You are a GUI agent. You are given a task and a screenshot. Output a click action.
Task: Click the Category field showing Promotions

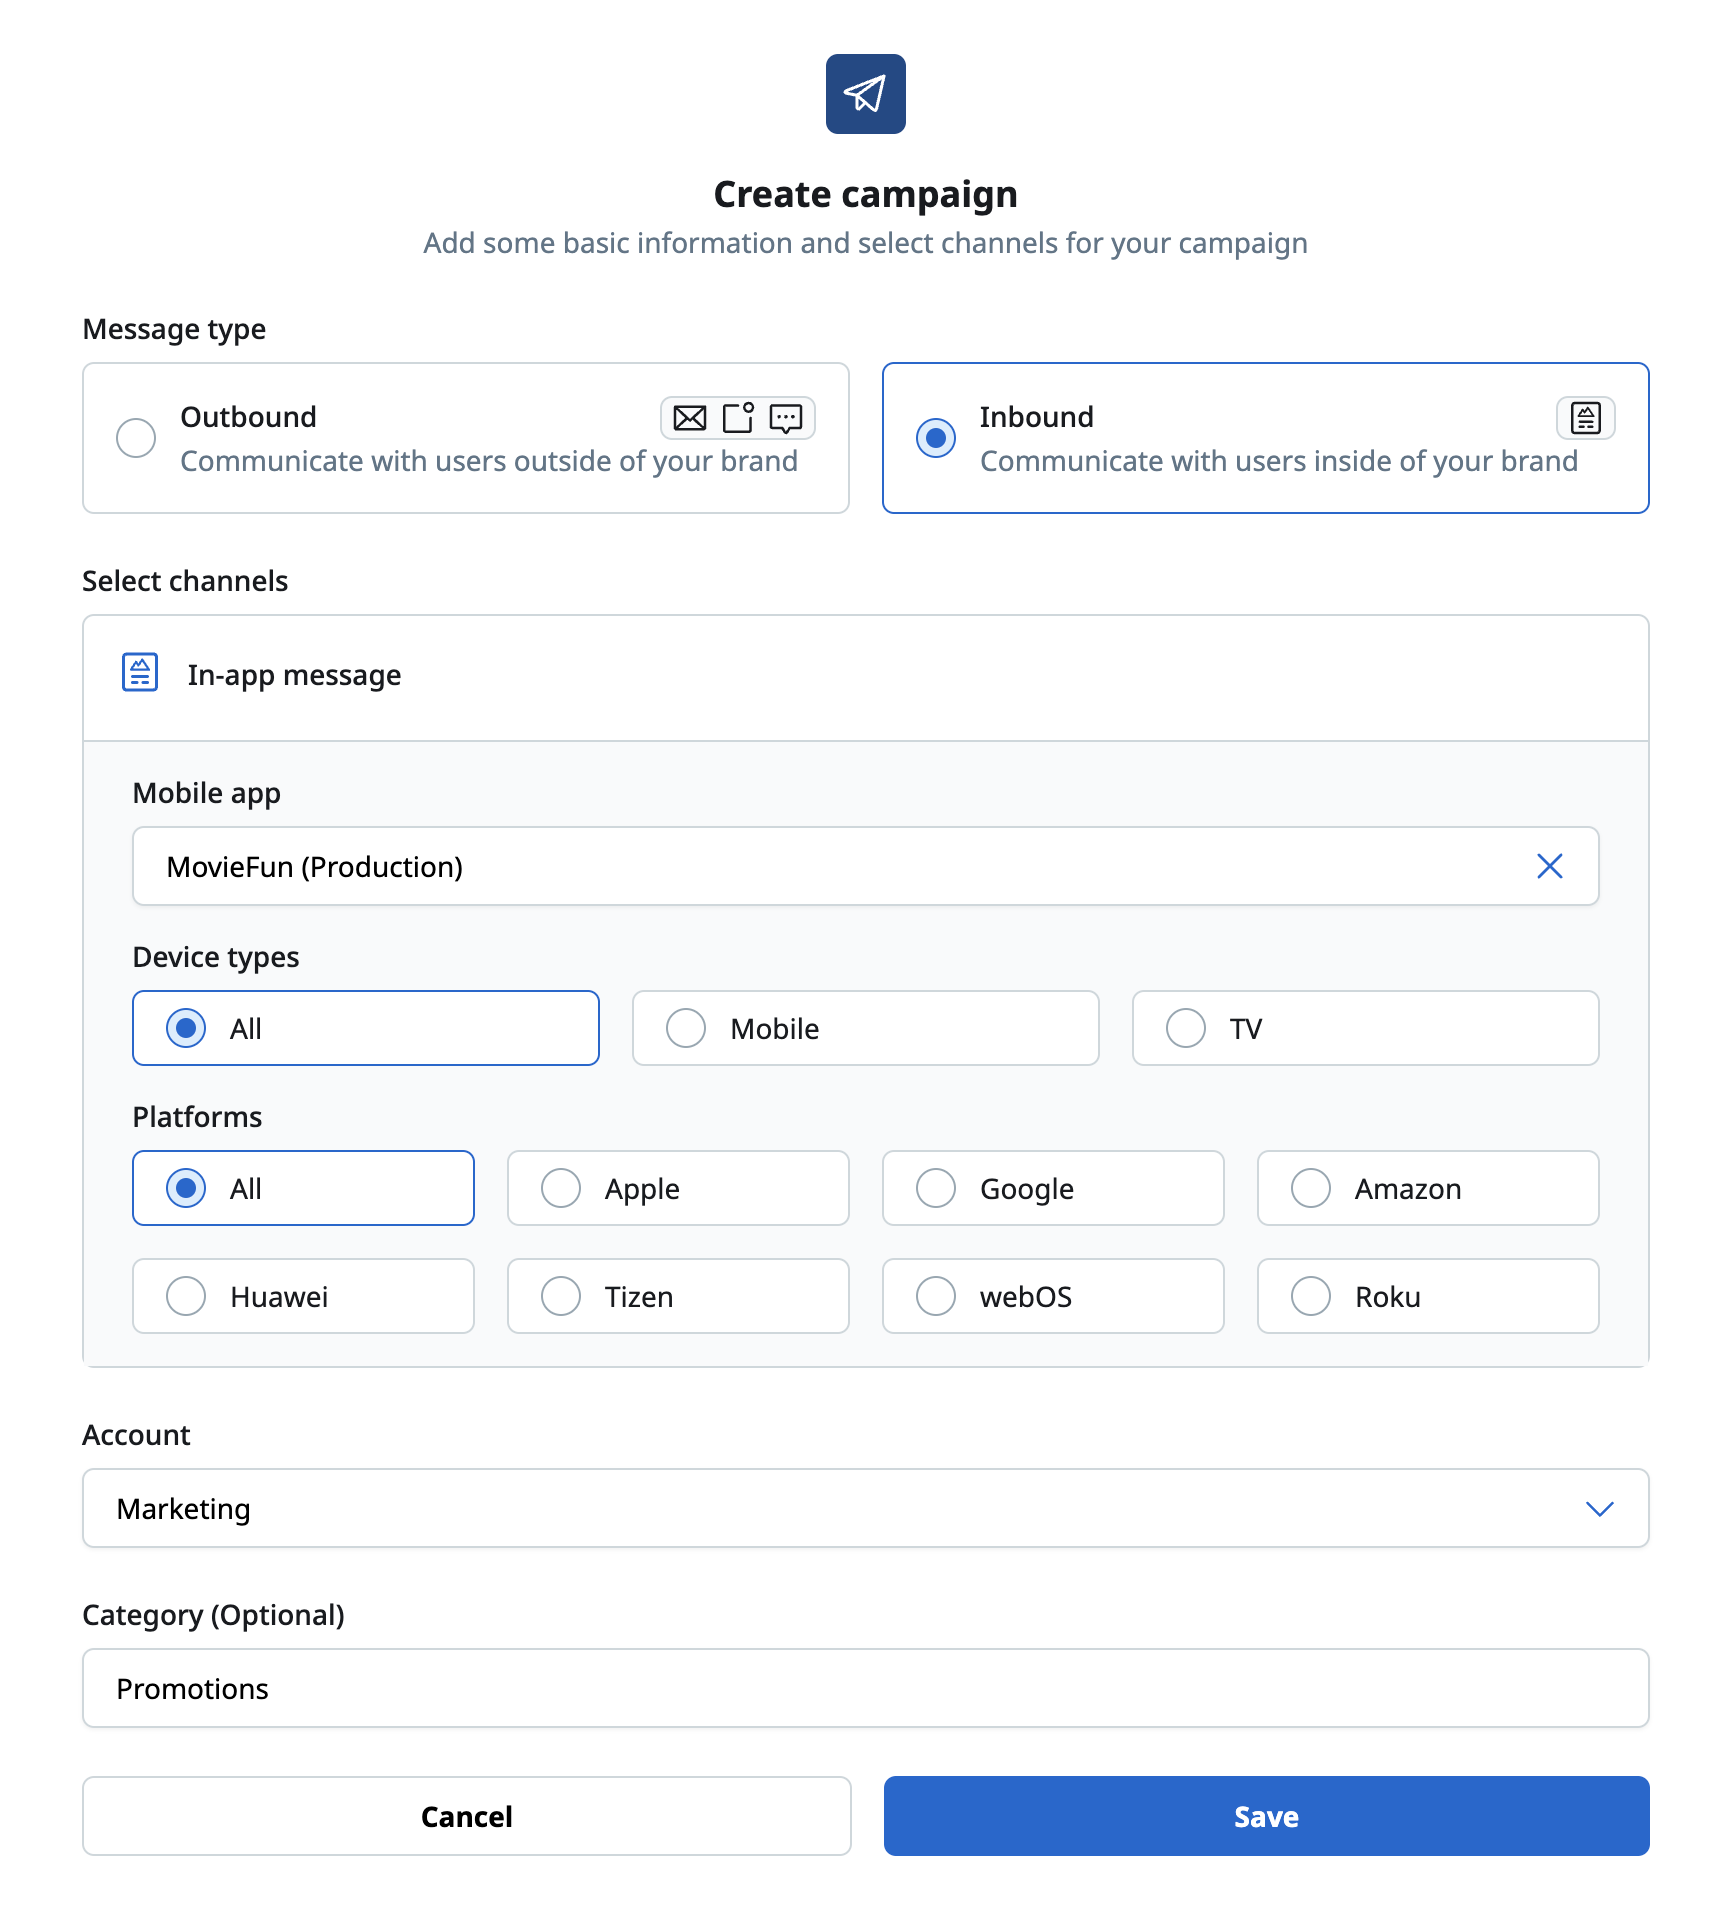click(866, 1688)
